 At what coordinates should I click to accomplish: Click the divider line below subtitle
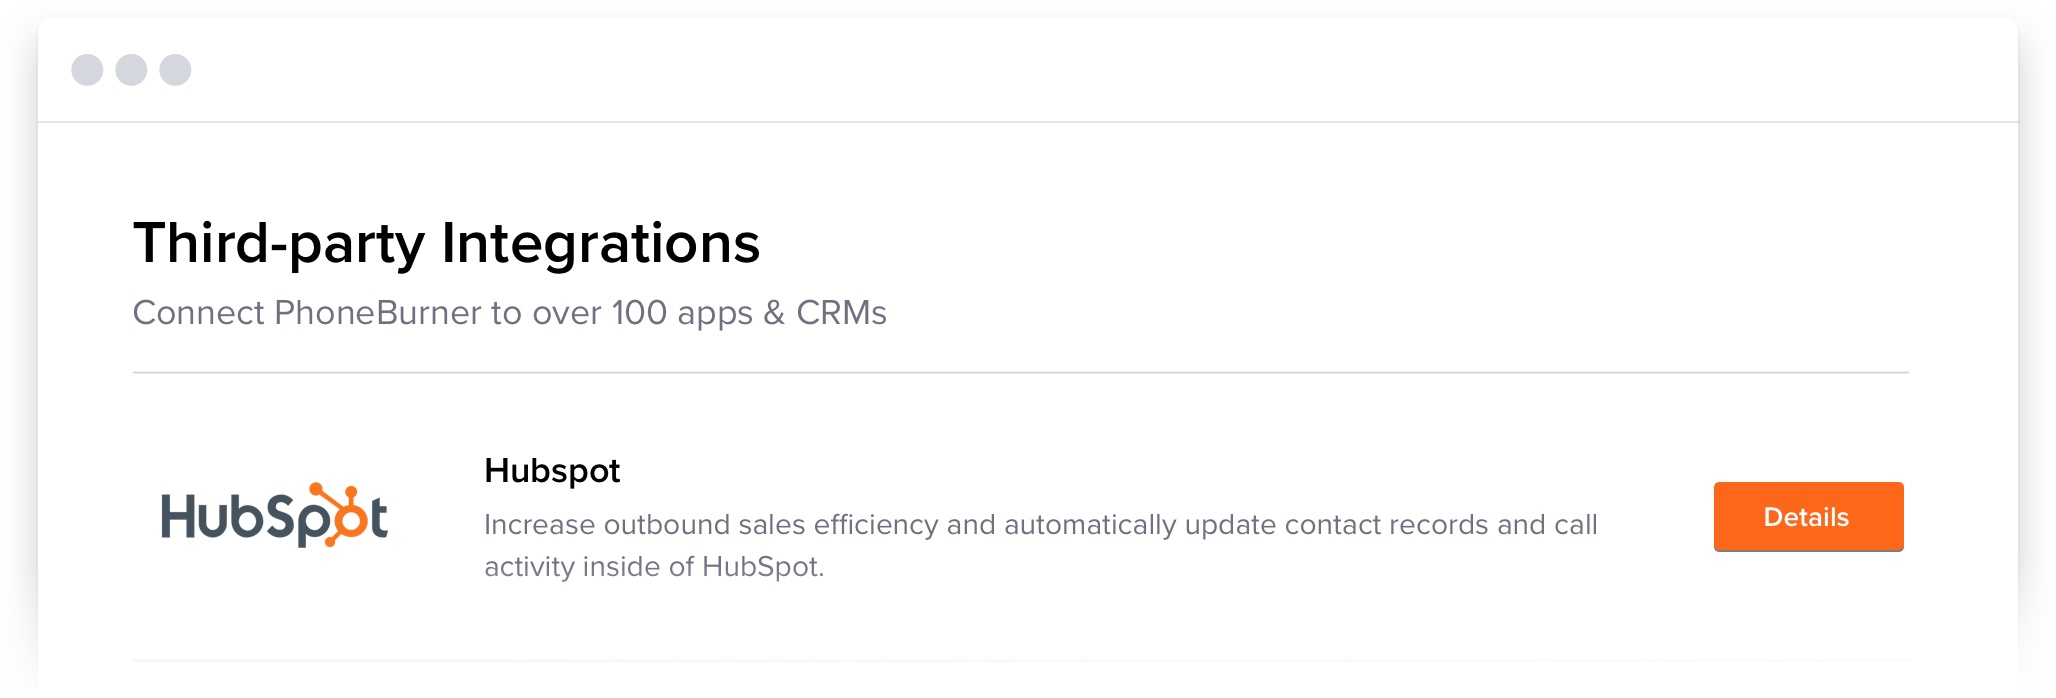pos(1021,373)
